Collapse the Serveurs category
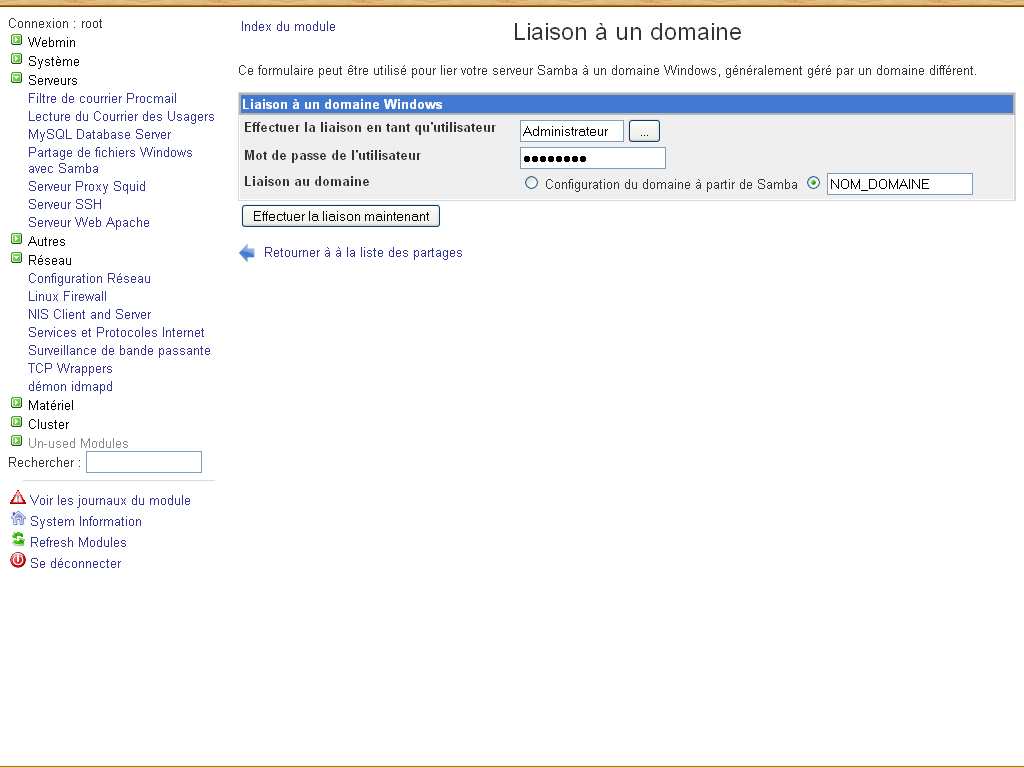 tap(16, 79)
